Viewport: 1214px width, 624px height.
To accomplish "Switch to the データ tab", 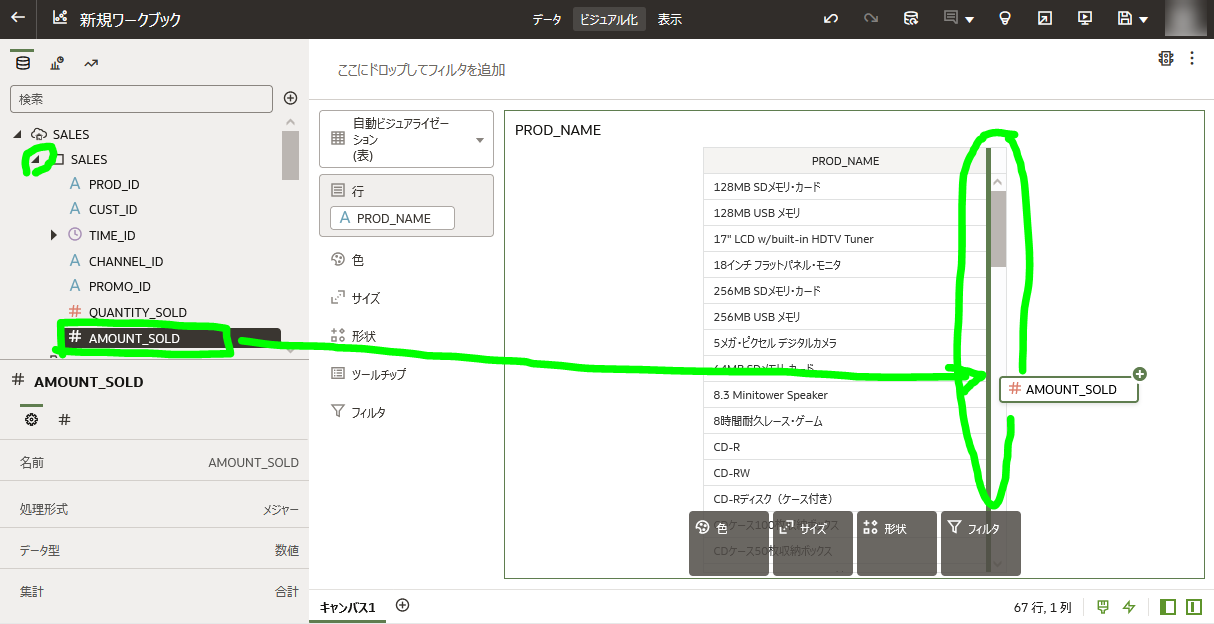I will click(546, 18).
